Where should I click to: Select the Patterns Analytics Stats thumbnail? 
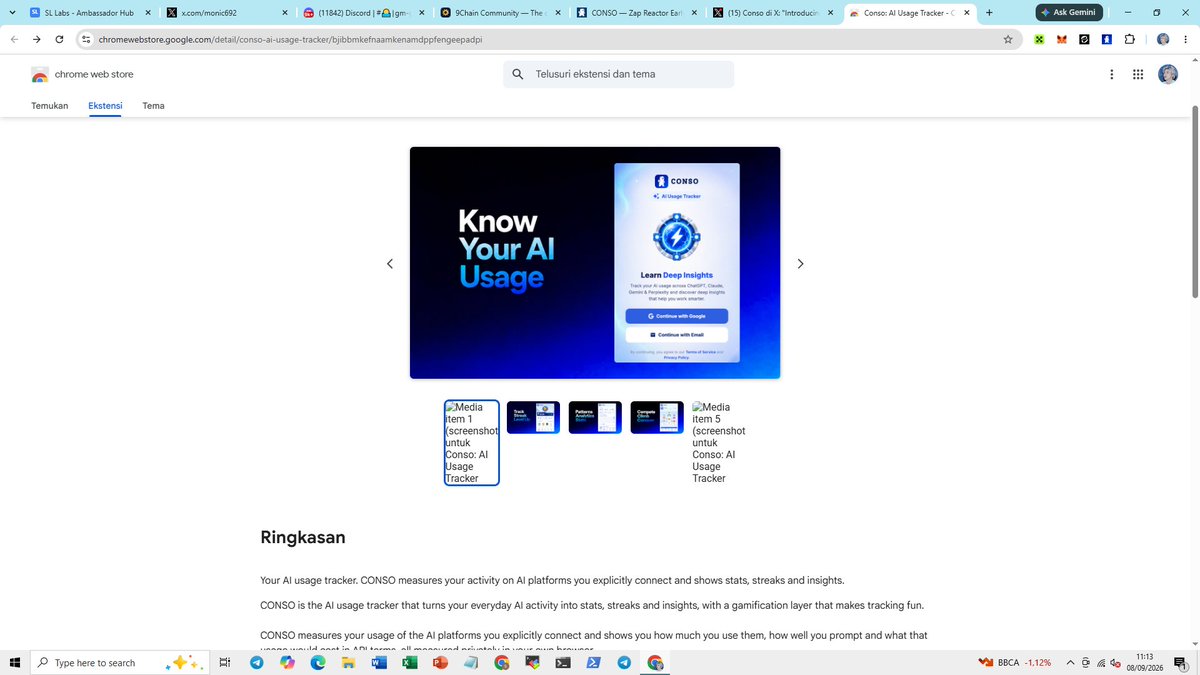click(595, 418)
